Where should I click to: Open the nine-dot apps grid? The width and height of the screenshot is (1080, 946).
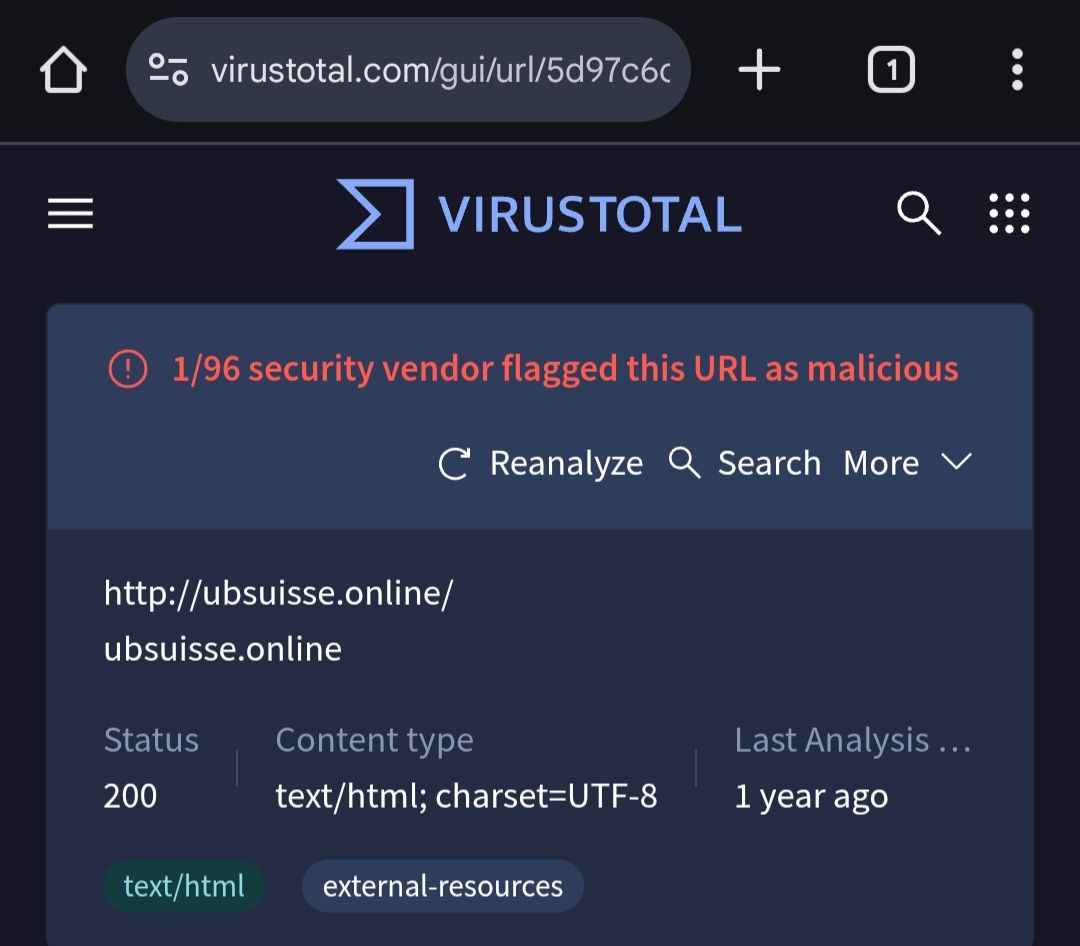1008,214
